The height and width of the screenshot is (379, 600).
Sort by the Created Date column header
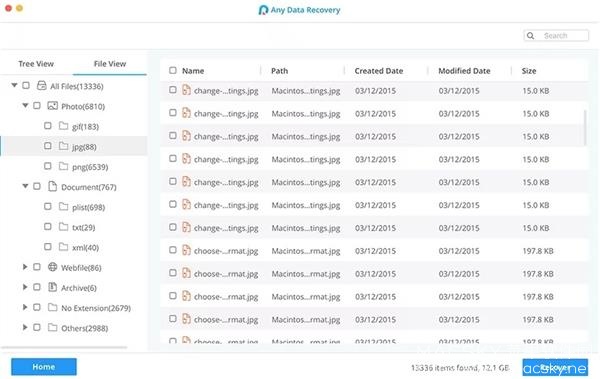[379, 71]
